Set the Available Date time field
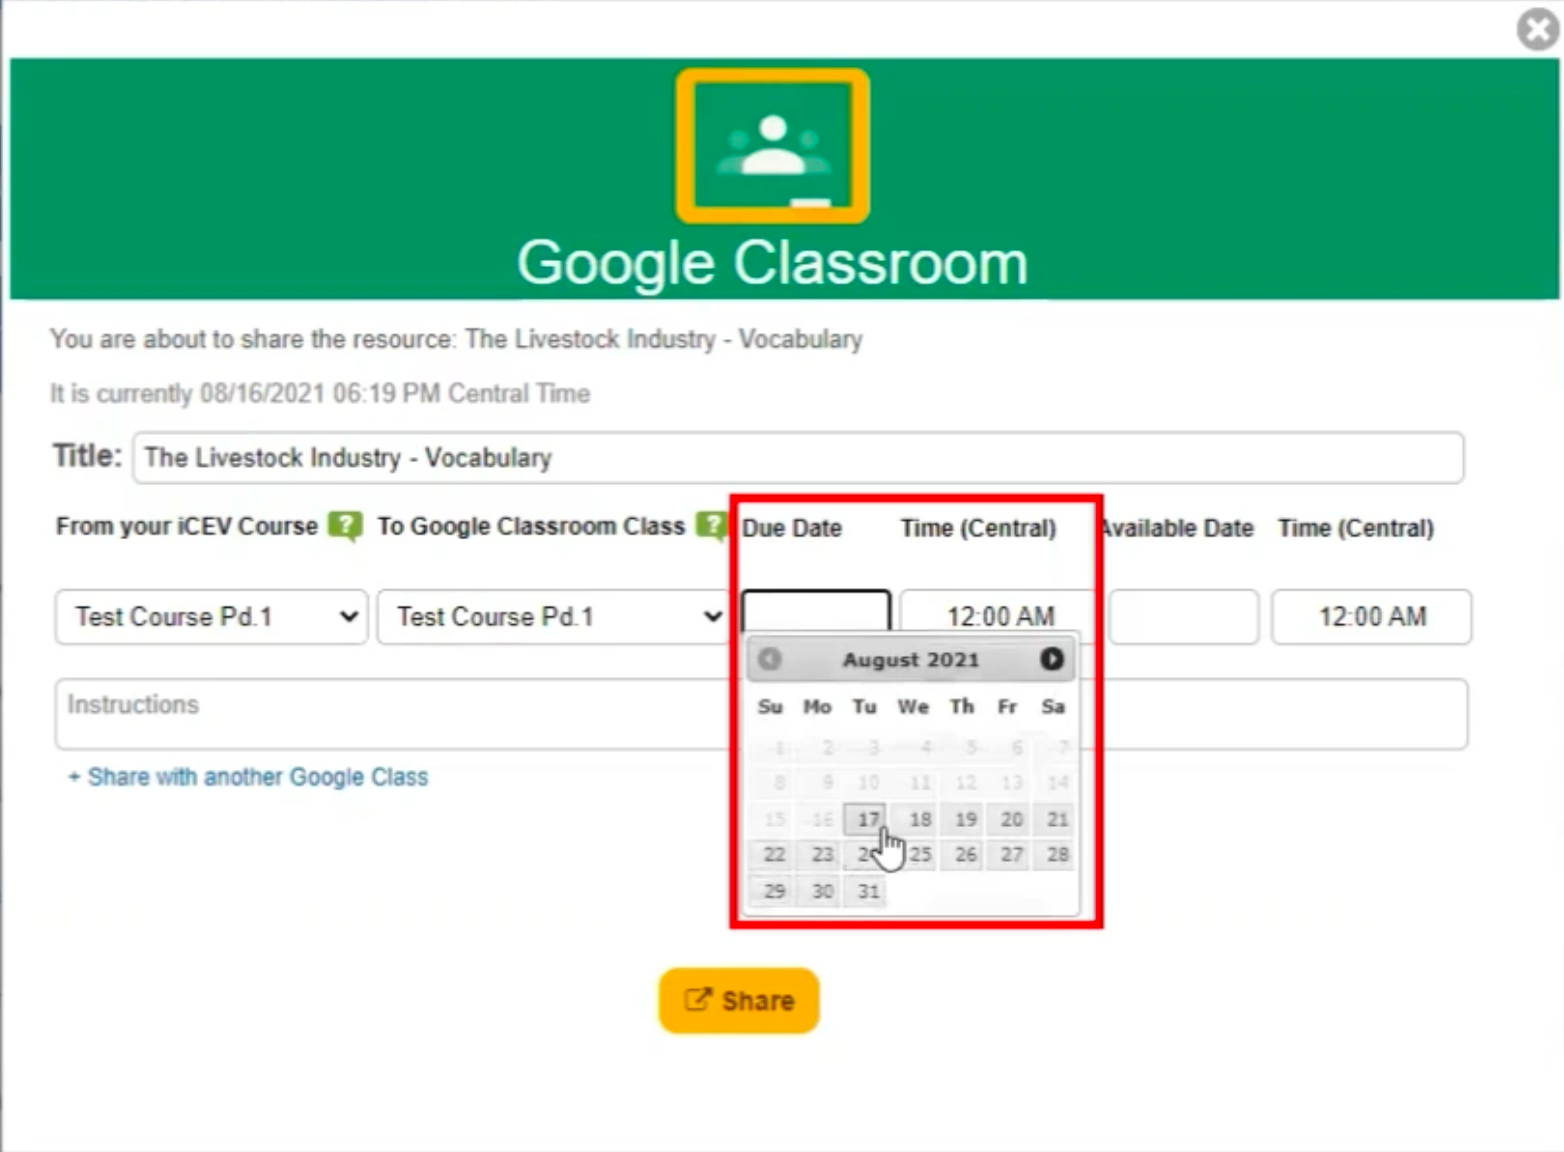Viewport: 1564px width, 1152px height. click(x=1371, y=616)
